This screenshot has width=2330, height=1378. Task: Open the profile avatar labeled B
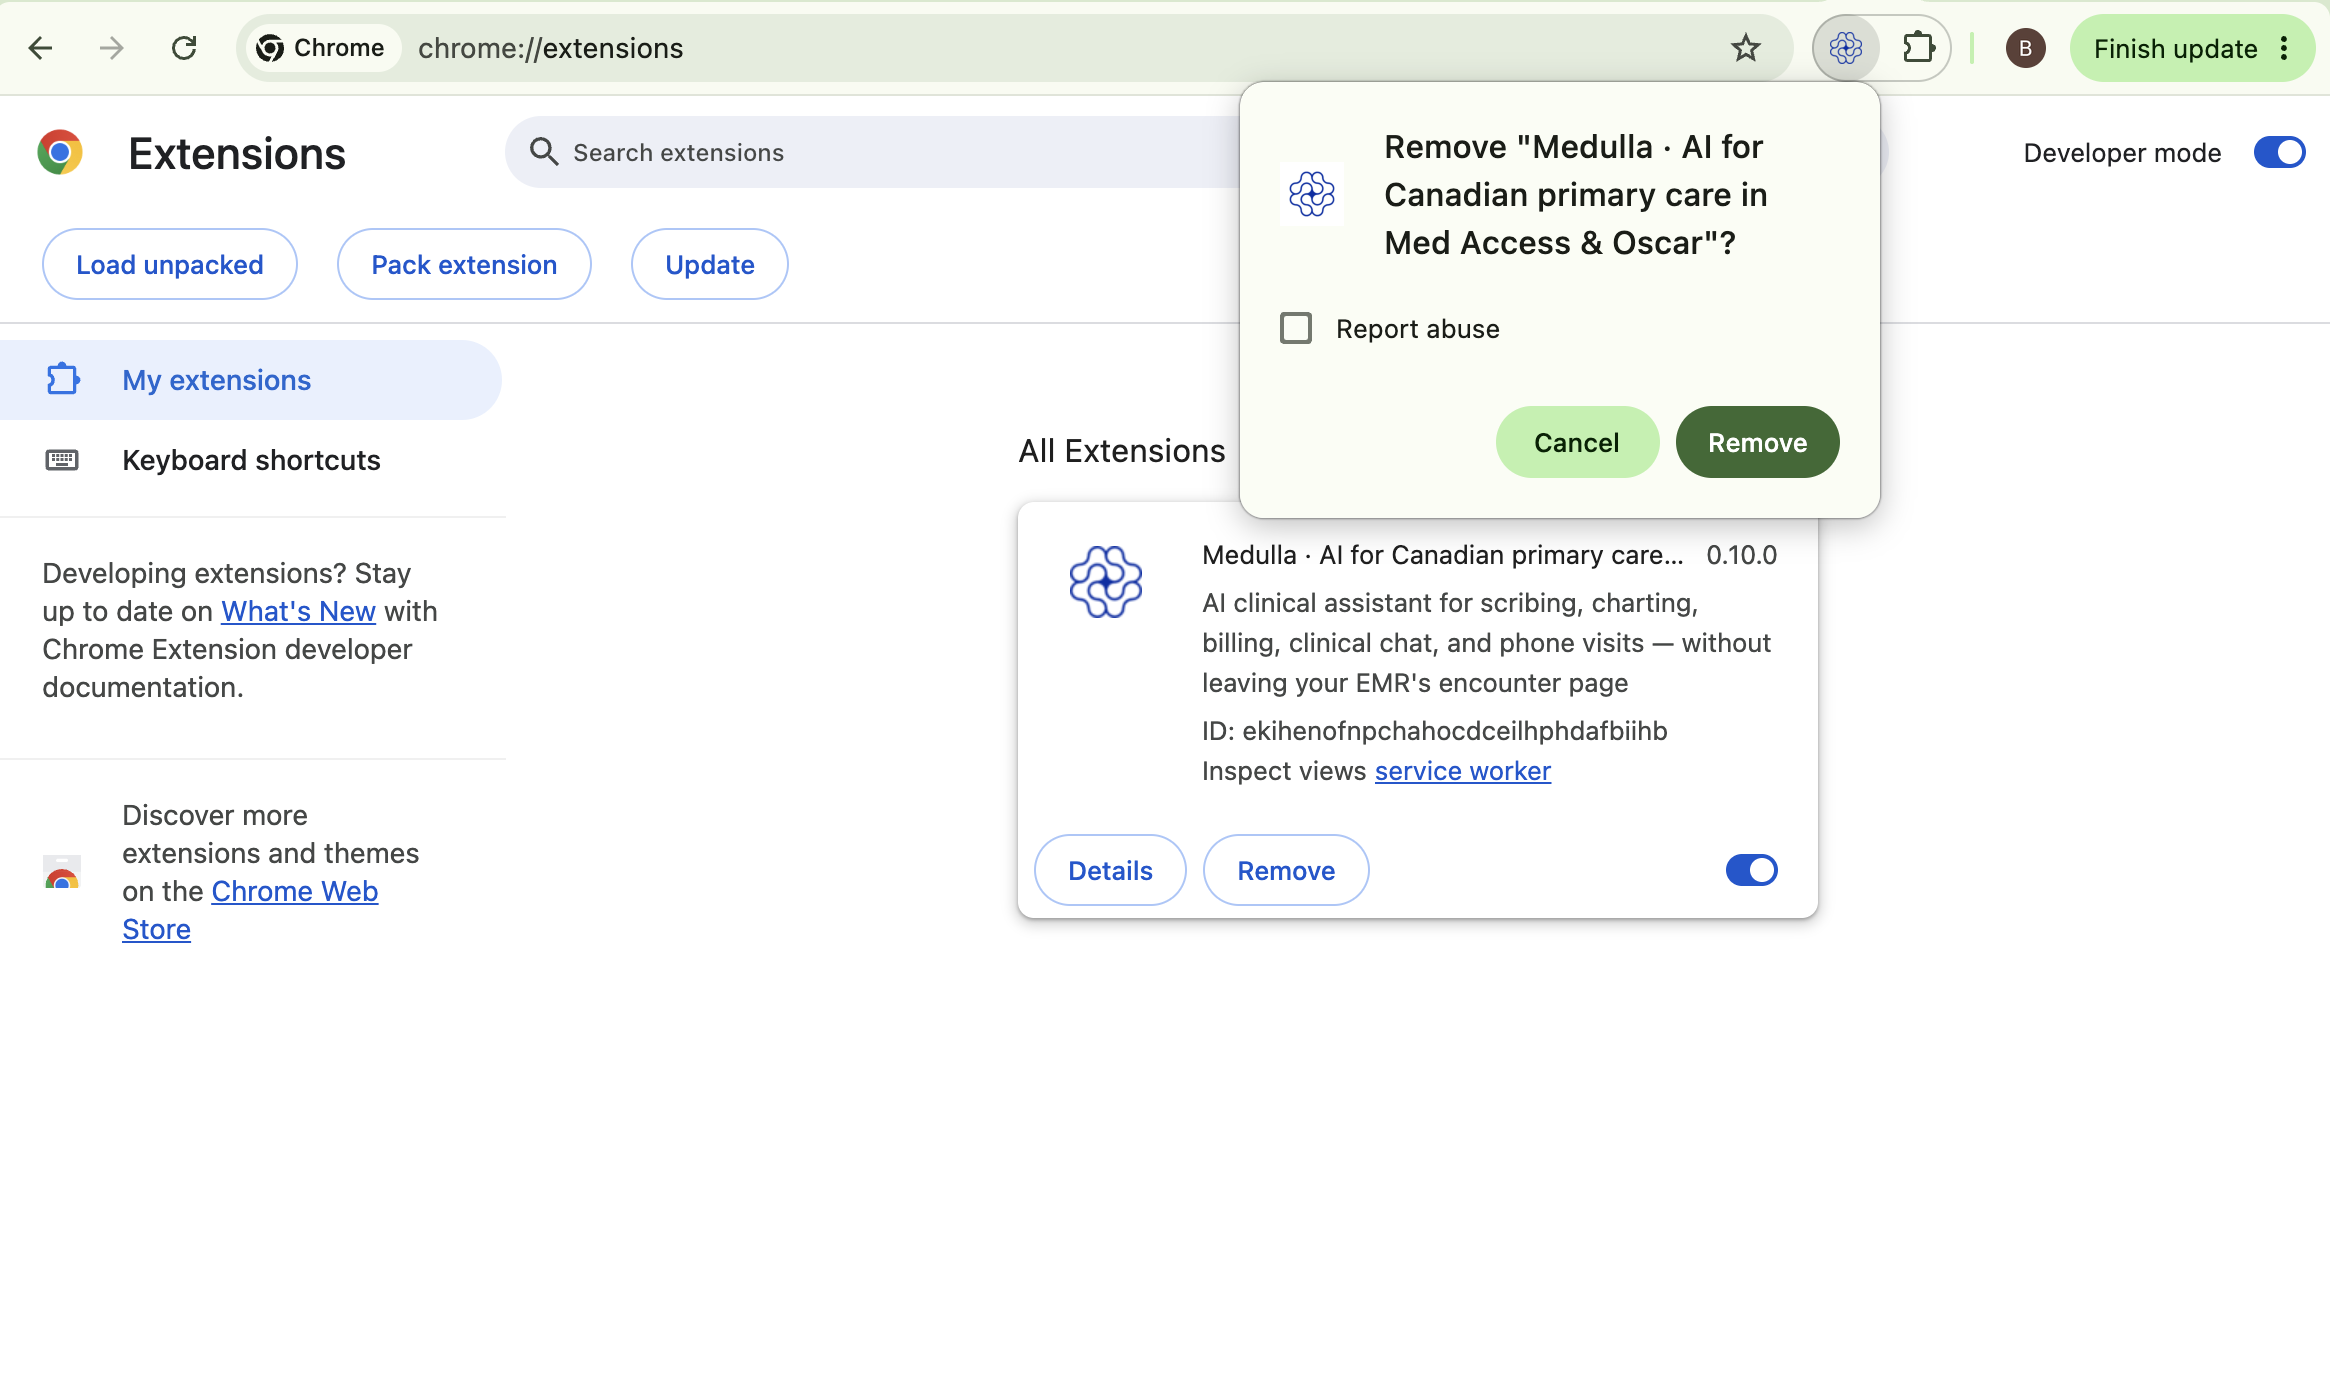tap(2026, 48)
